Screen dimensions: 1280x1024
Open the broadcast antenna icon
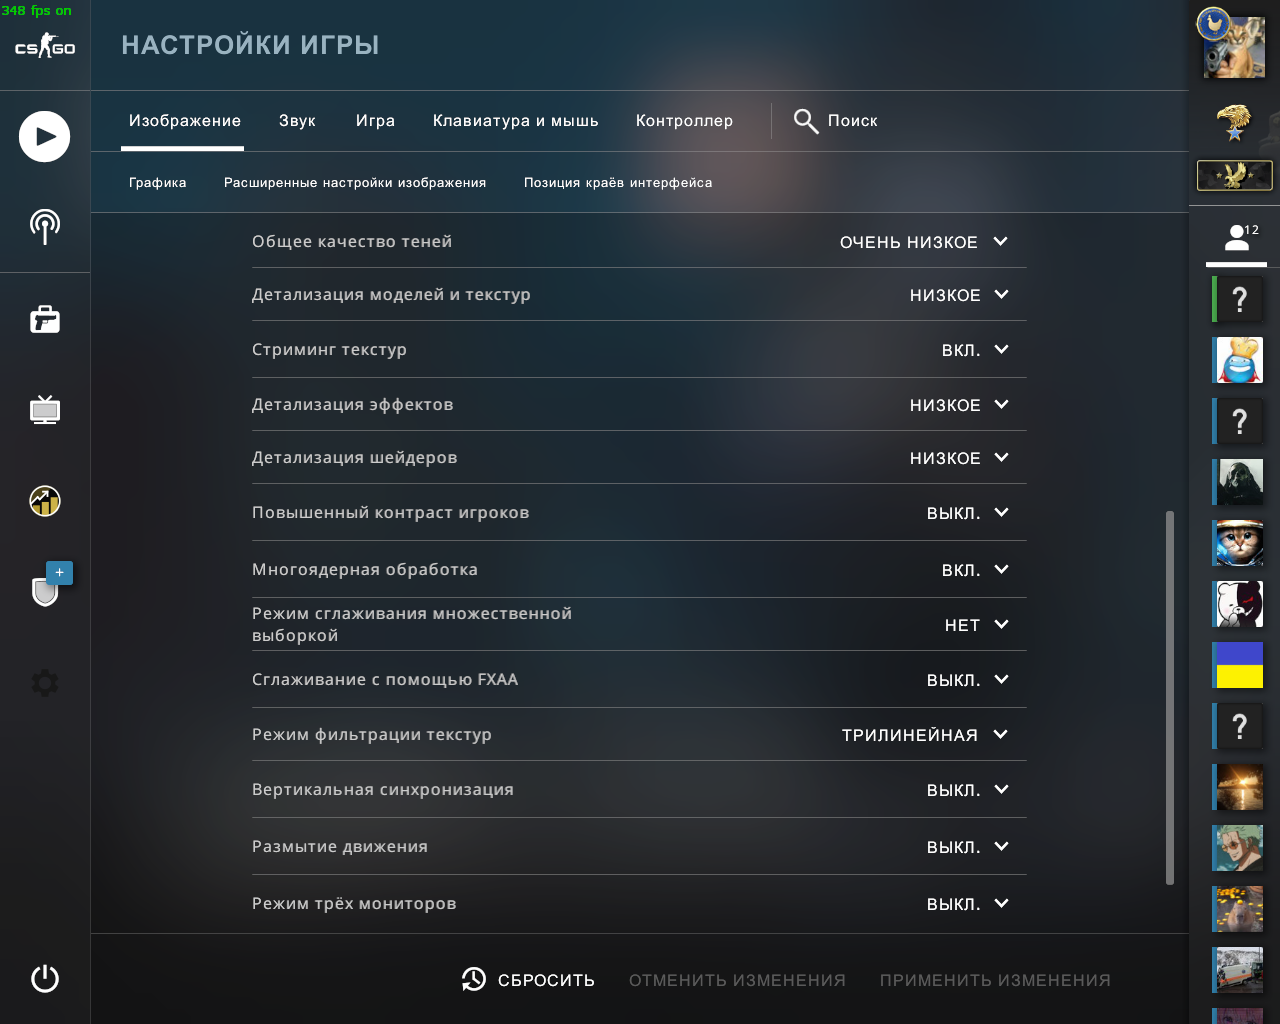[x=44, y=226]
